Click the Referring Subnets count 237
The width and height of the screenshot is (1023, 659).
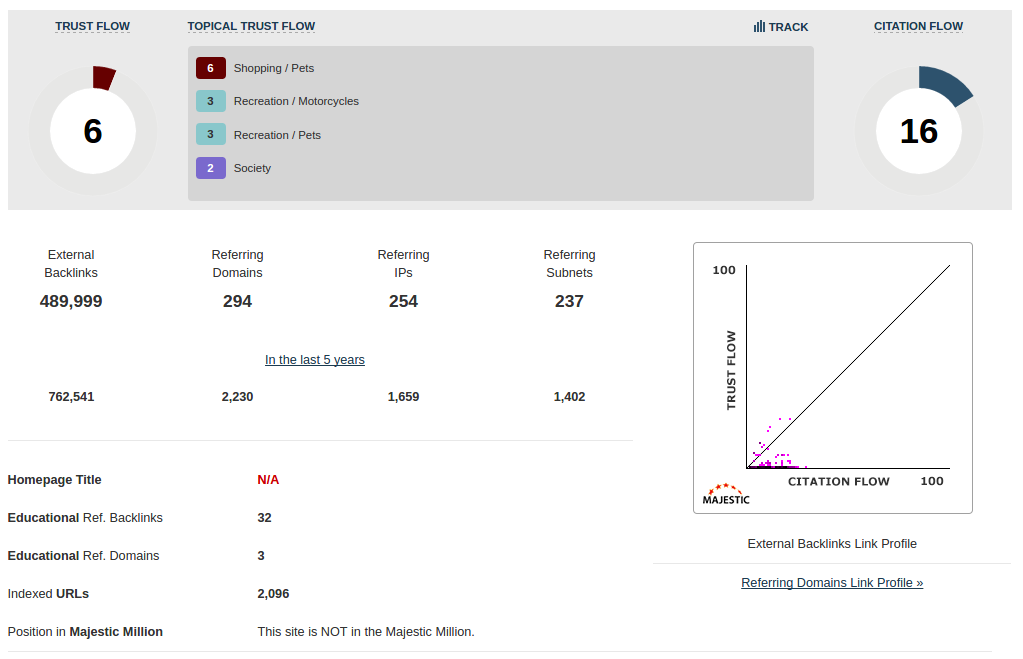(569, 301)
